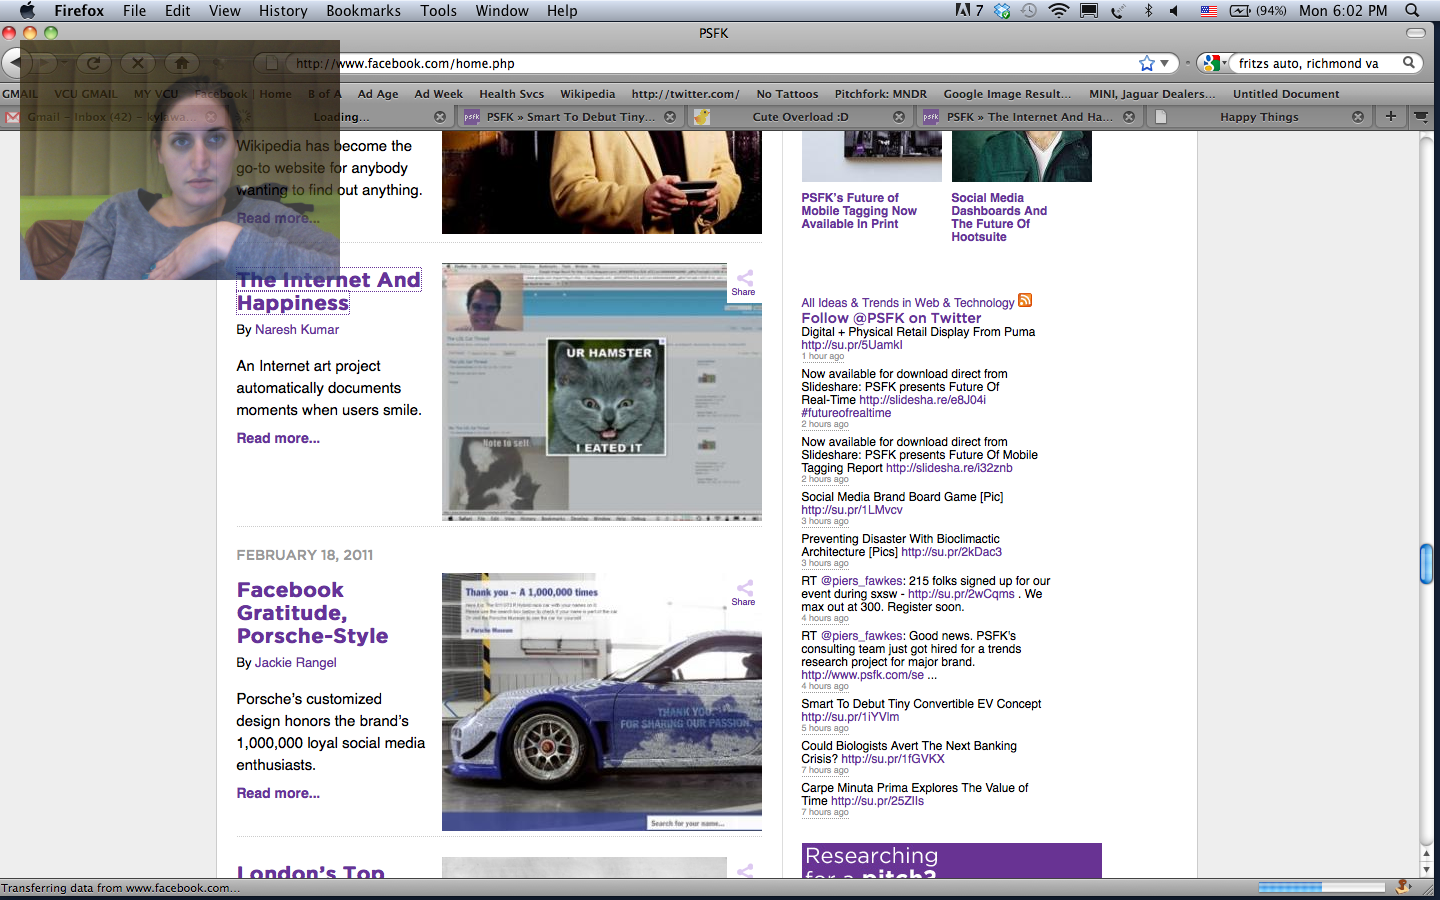Close the Cute Overload :D tab
This screenshot has height=900, width=1440.
click(899, 117)
